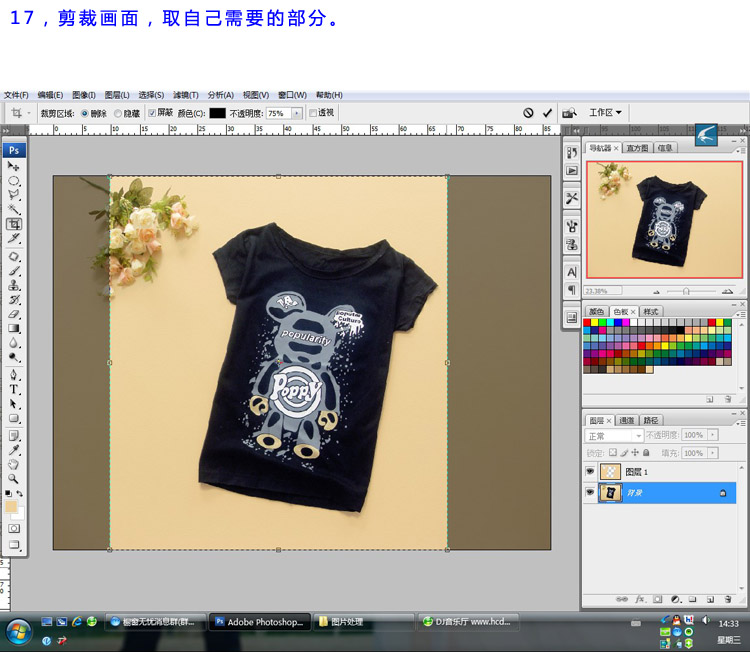Image resolution: width=750 pixels, height=652 pixels.
Task: Open the 不透明度 75% shield opacity dropdown
Action: click(x=297, y=113)
